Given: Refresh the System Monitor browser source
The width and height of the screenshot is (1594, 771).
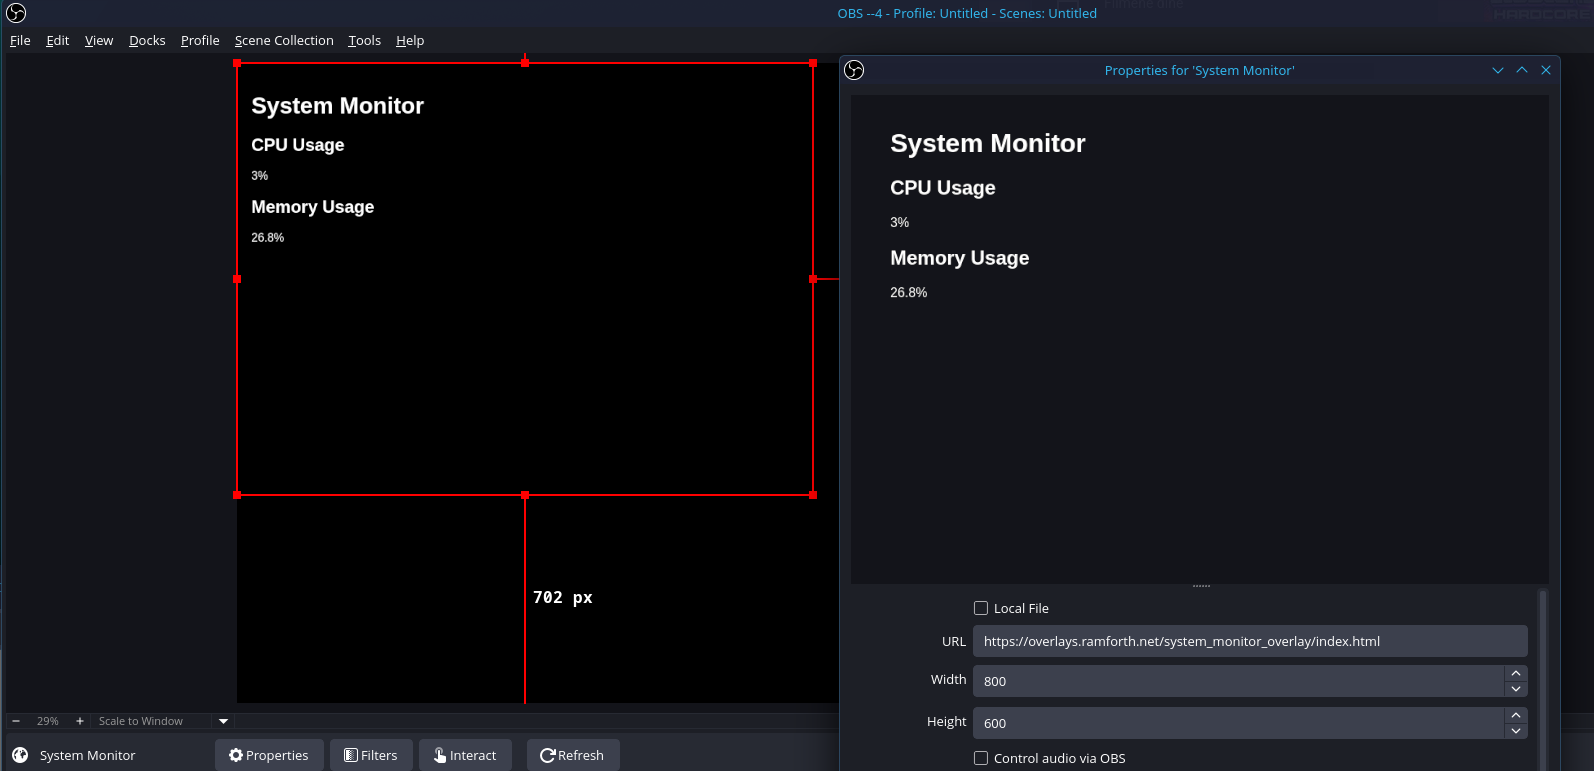Looking at the screenshot, I should click(x=572, y=755).
